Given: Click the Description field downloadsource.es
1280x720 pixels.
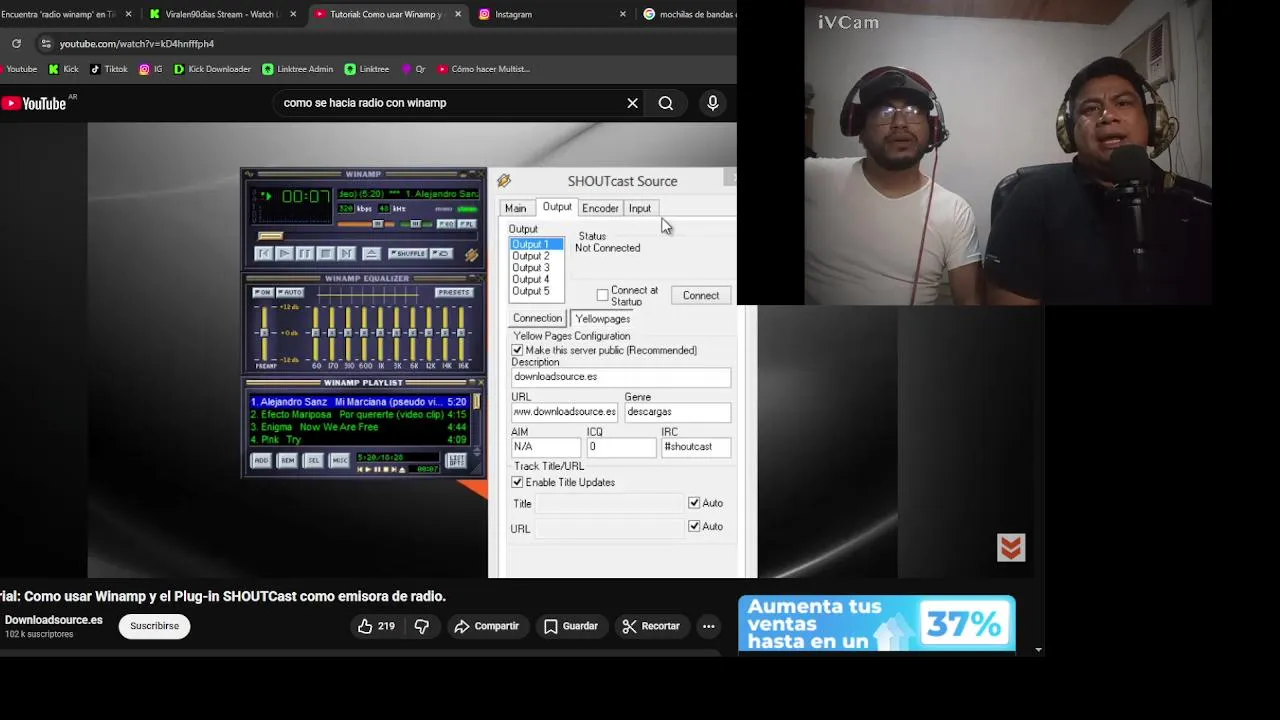Looking at the screenshot, I should click(621, 377).
